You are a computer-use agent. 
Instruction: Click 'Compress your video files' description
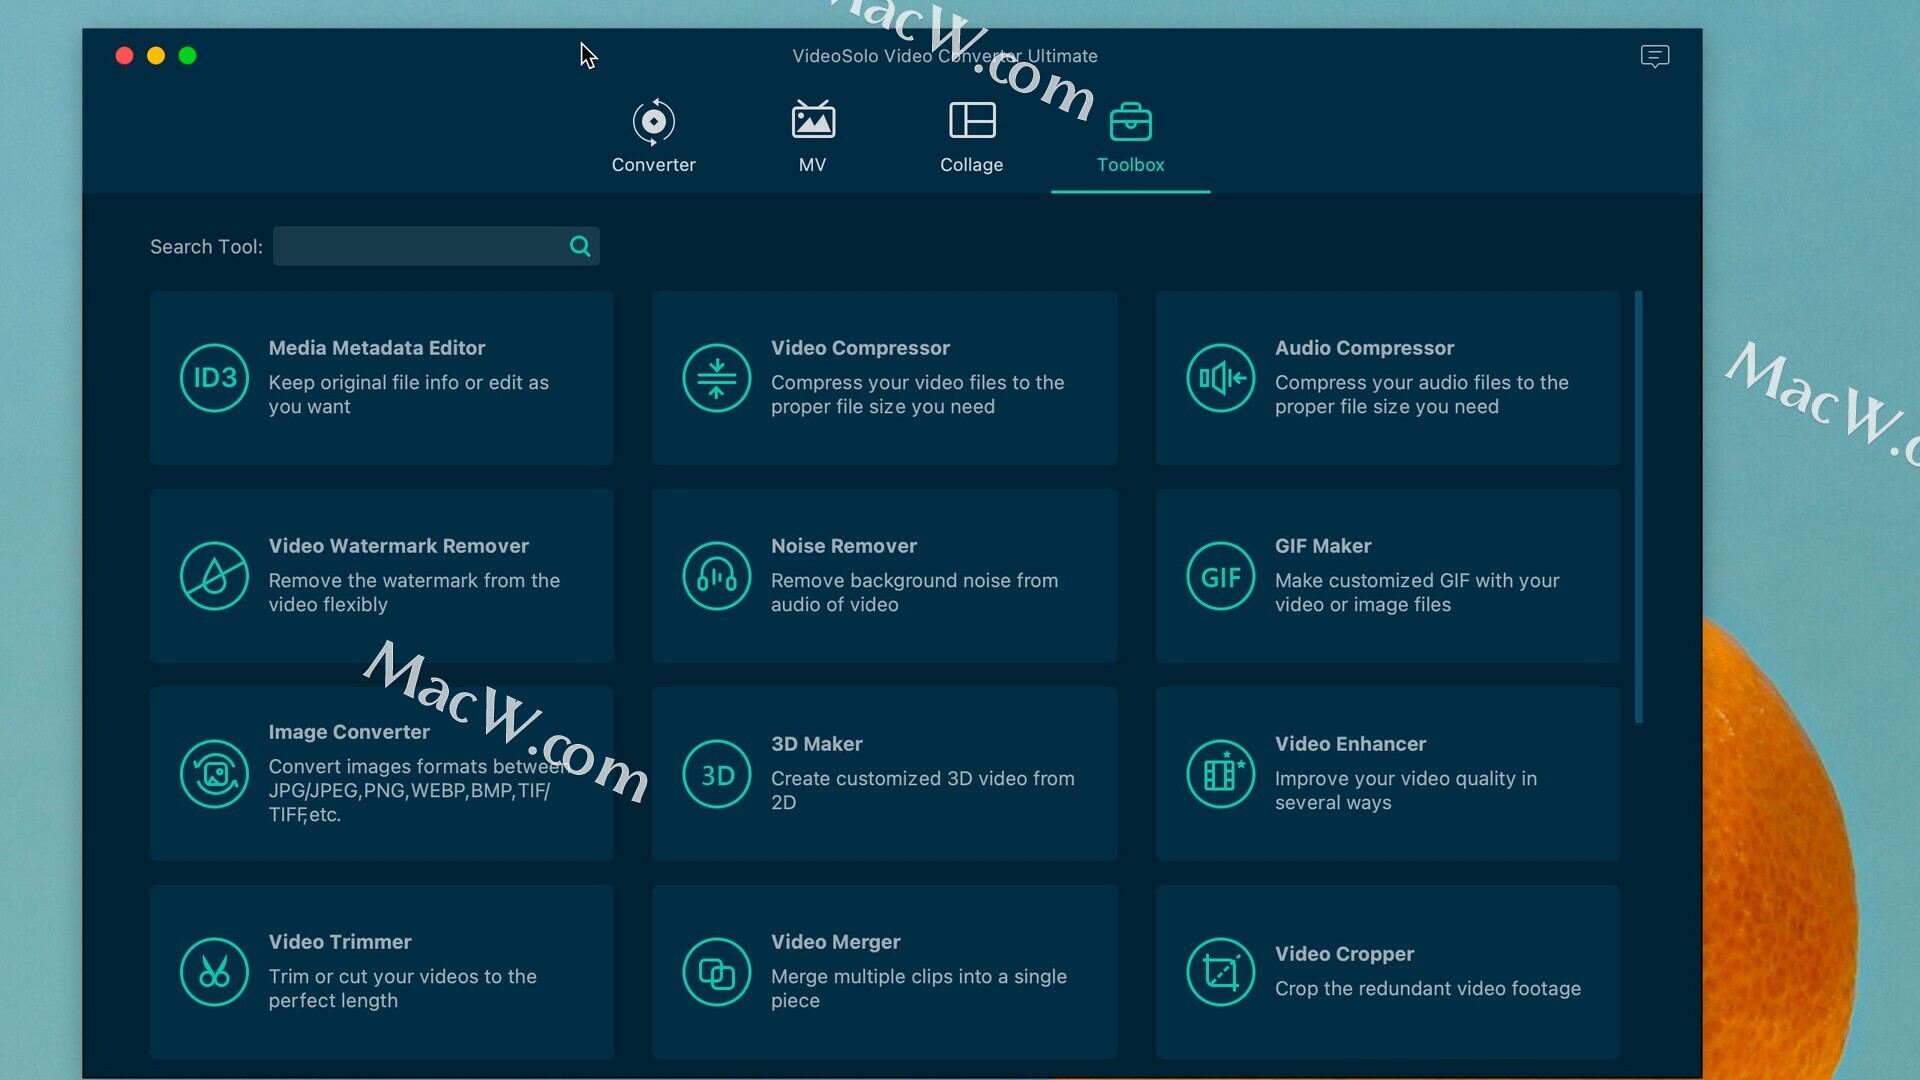917,395
